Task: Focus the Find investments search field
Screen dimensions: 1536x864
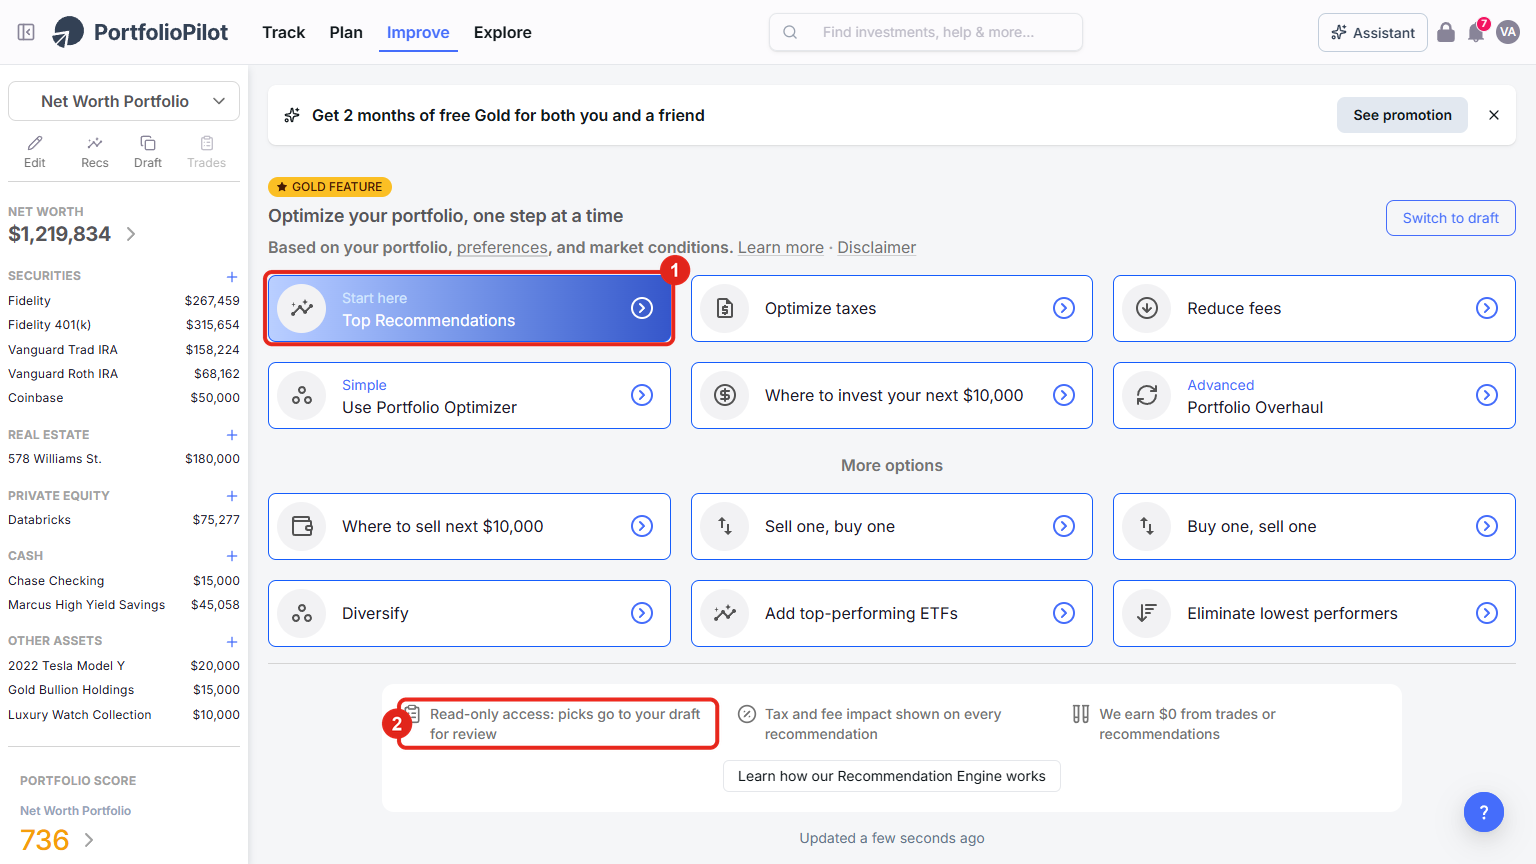Action: 926,32
